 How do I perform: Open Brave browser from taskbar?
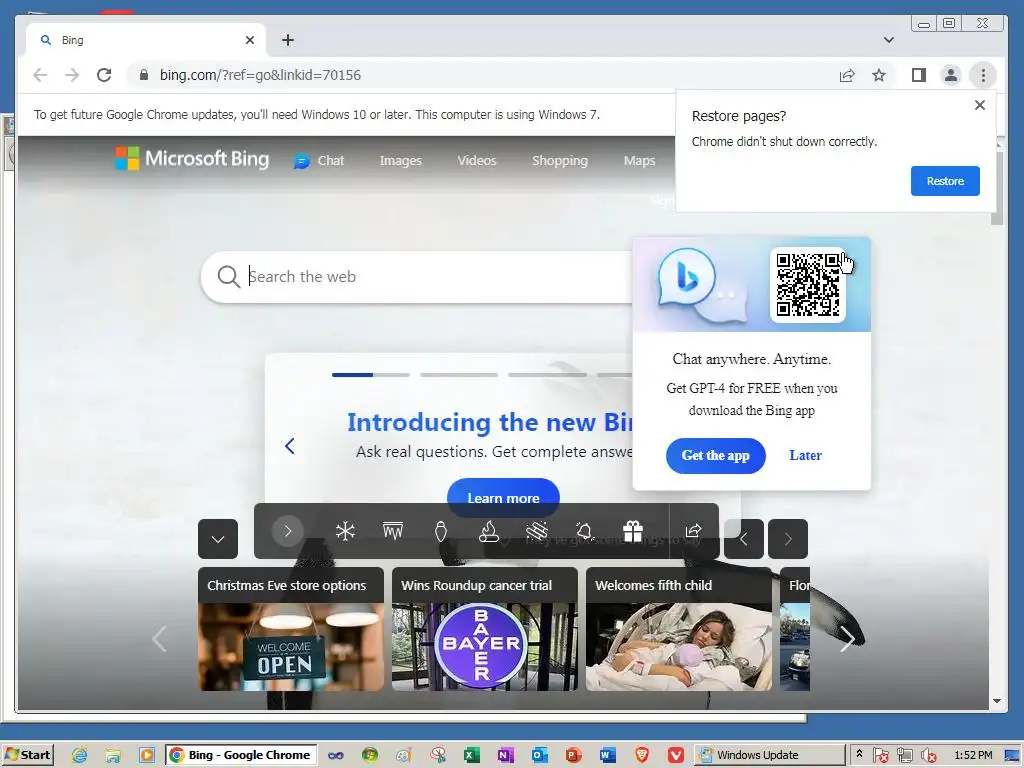click(642, 755)
